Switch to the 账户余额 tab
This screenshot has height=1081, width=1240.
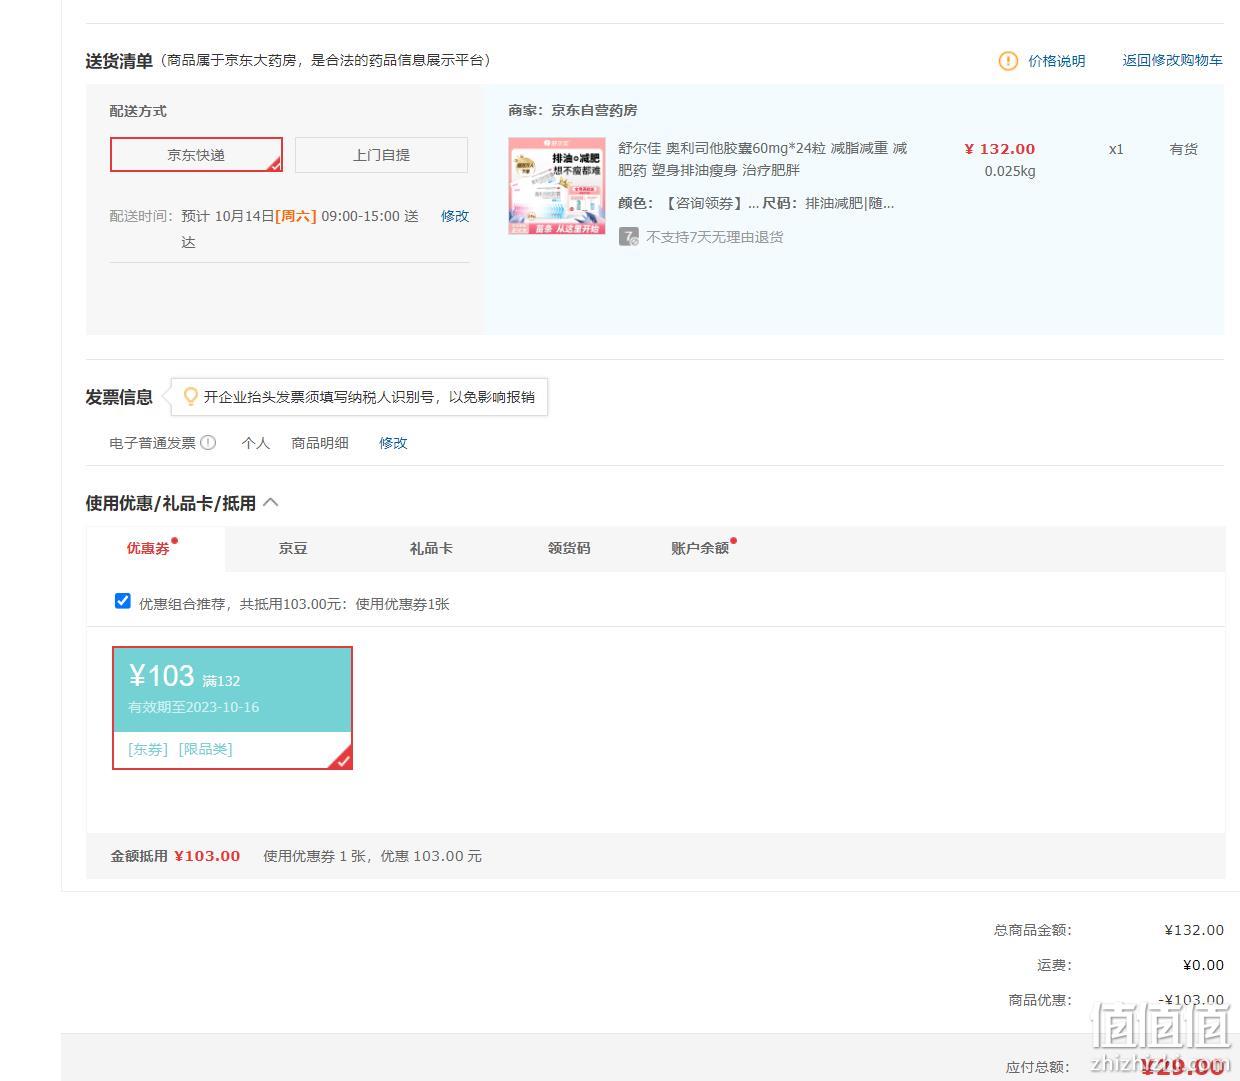point(700,548)
